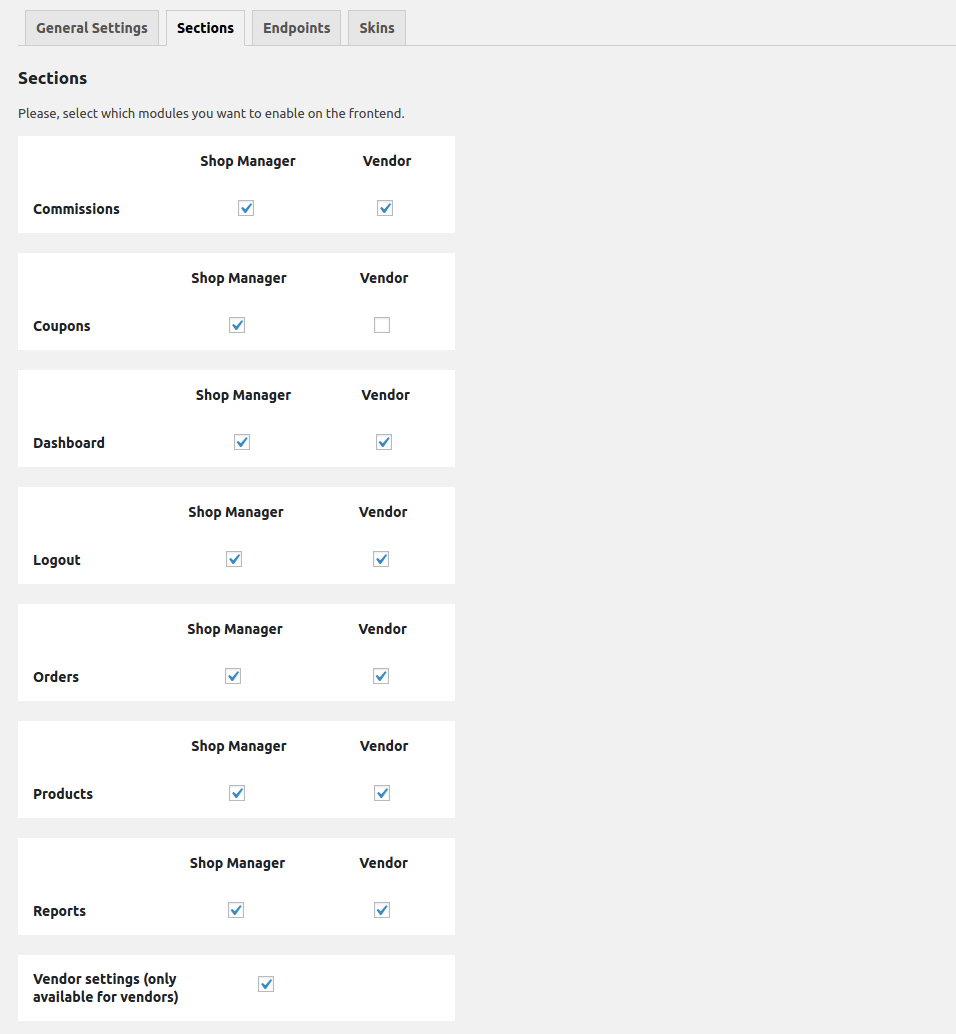Uncheck Orders for Shop Manager

click(x=233, y=676)
